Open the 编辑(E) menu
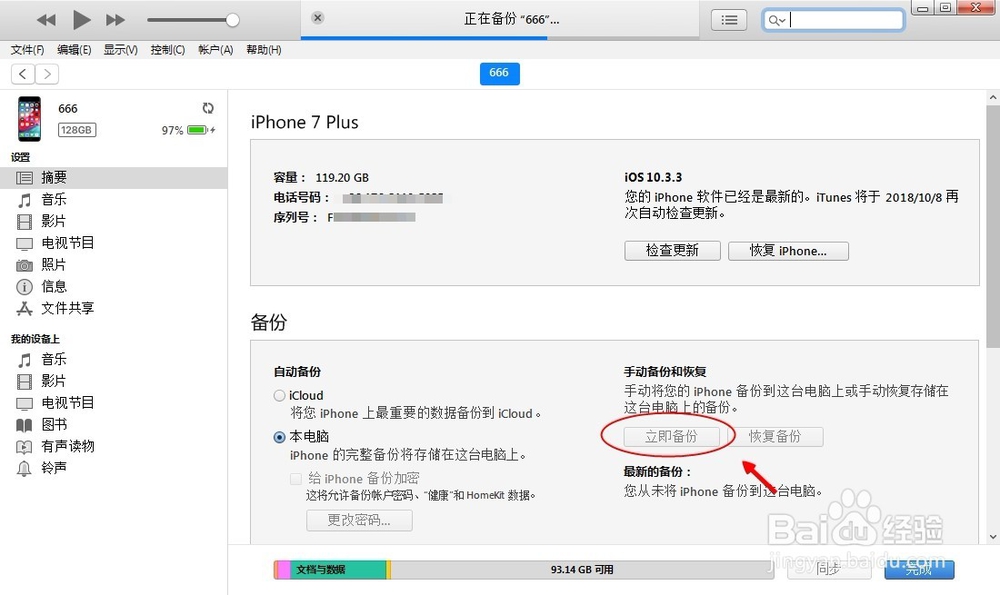This screenshot has width=1000, height=595. 74,50
